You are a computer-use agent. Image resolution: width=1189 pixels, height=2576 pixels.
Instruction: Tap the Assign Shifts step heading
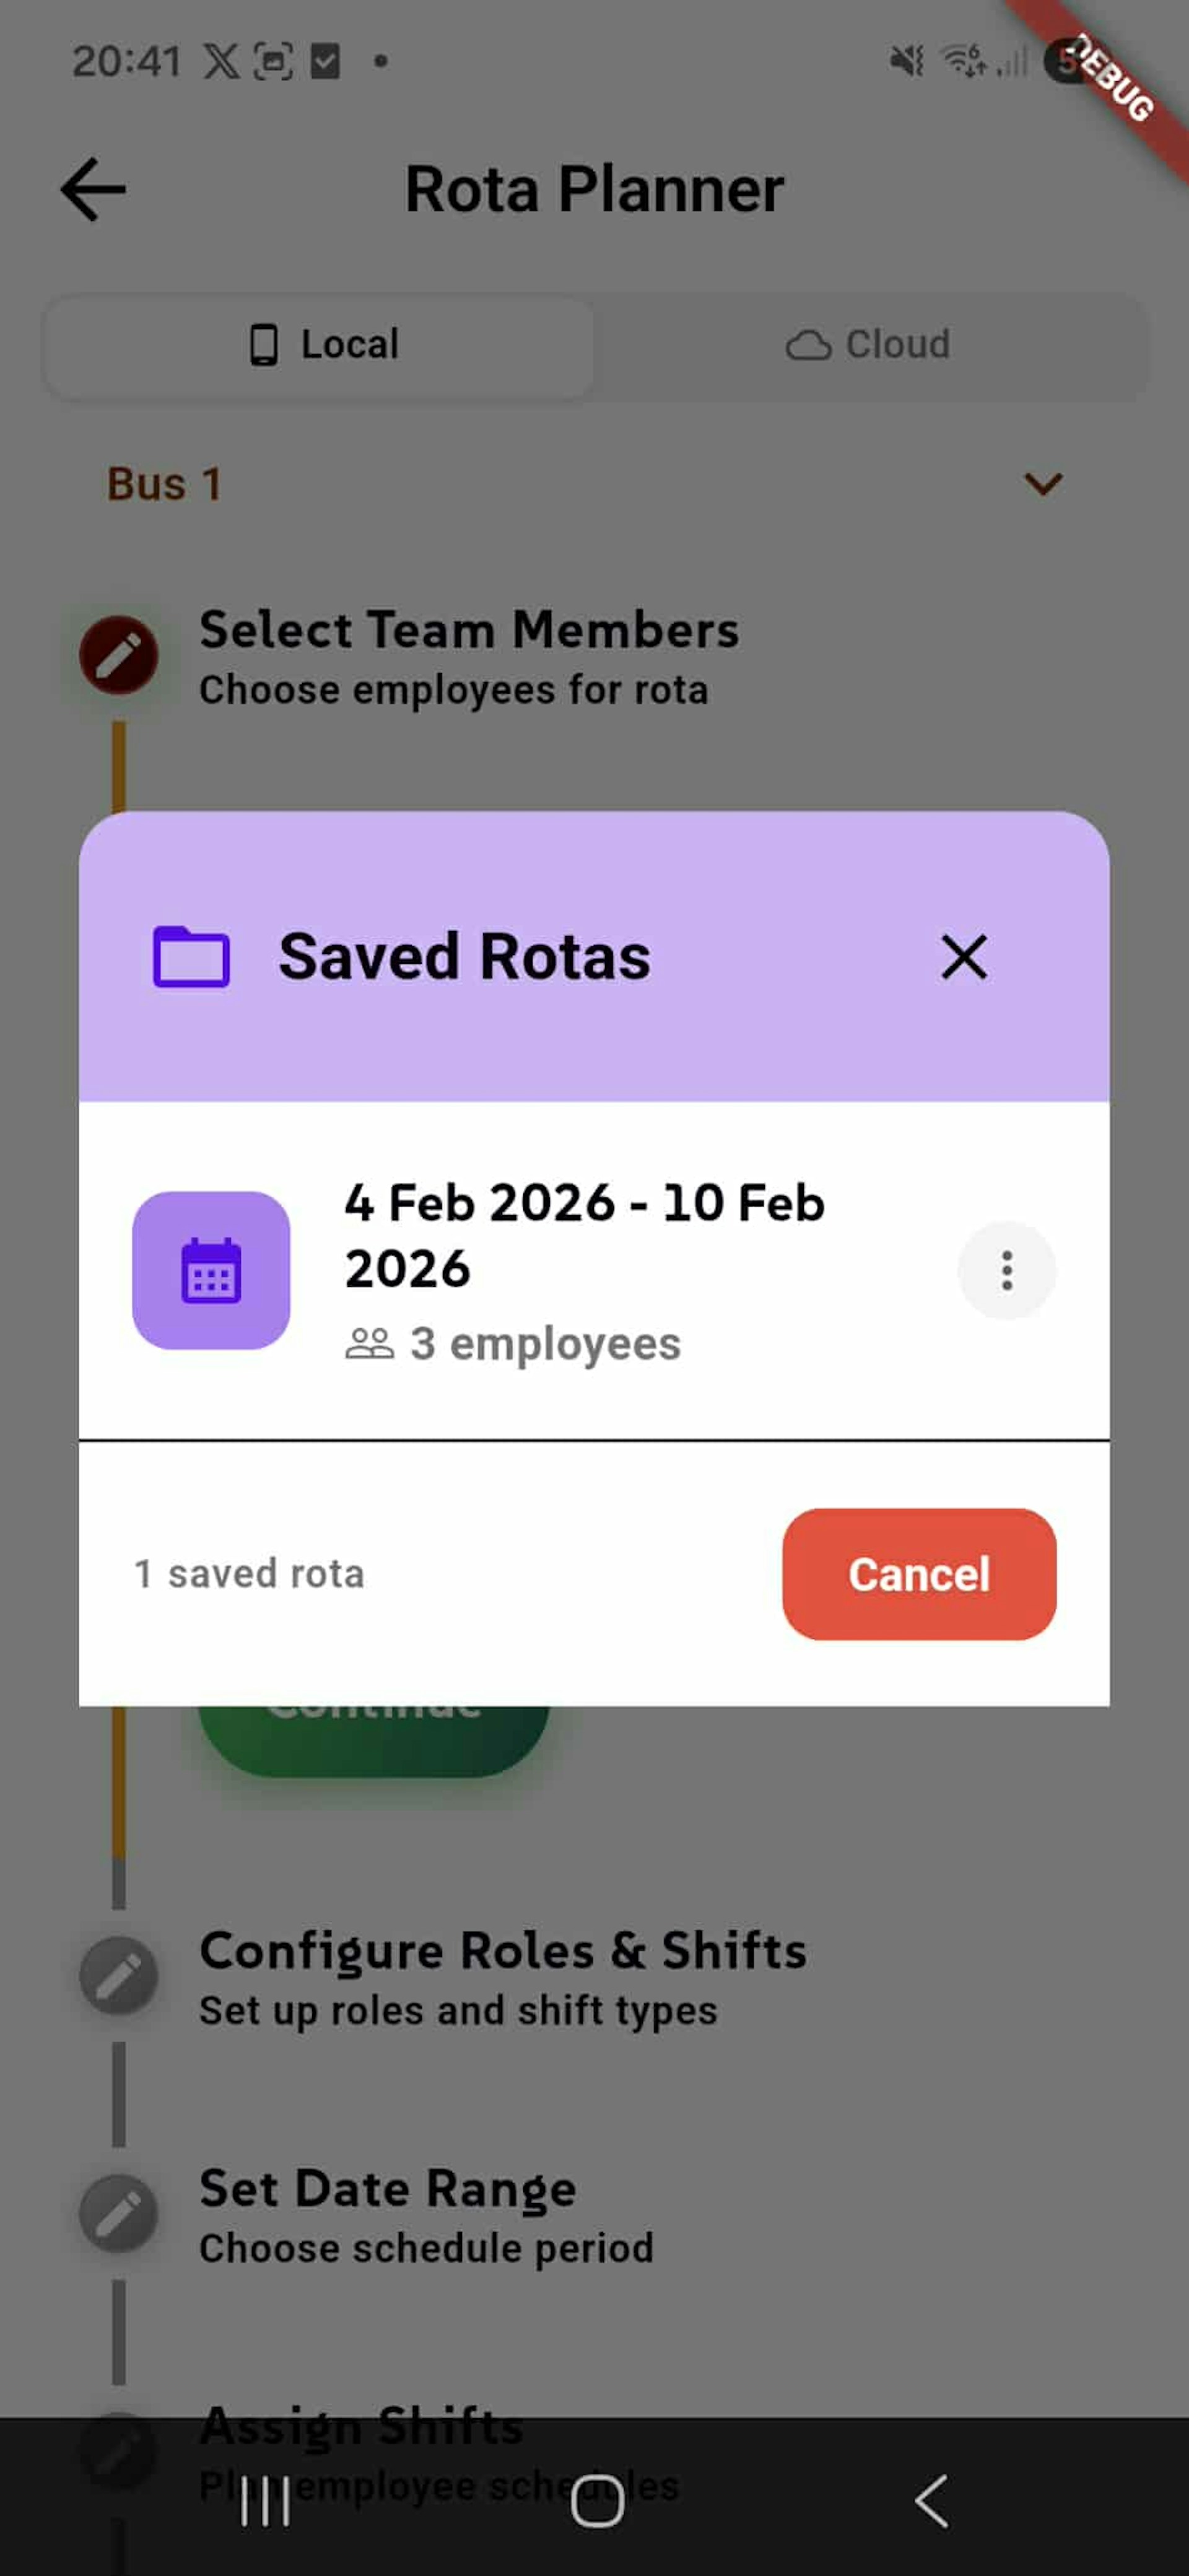pos(362,2425)
